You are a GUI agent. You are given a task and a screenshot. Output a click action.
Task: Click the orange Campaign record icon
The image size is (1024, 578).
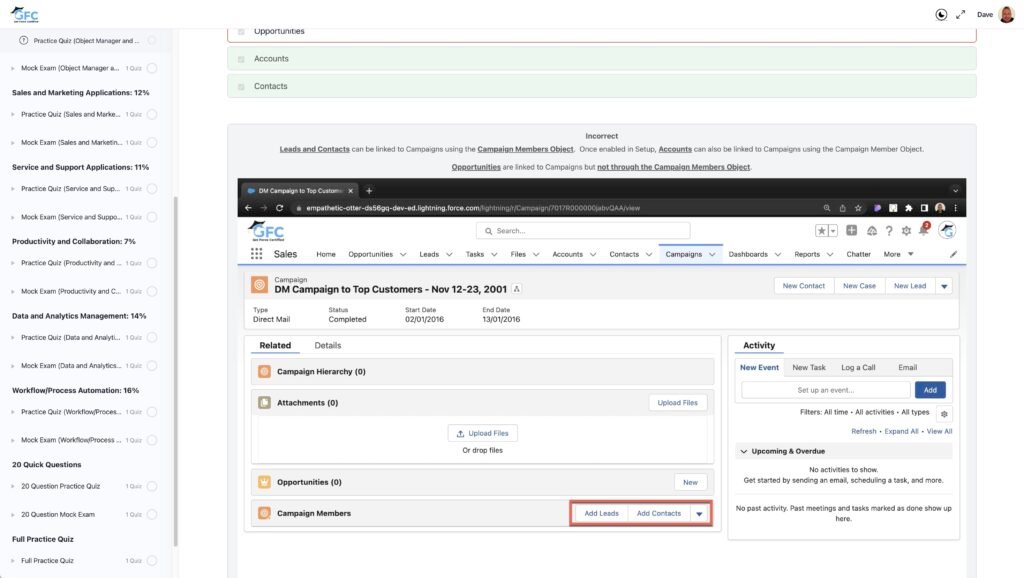click(259, 285)
